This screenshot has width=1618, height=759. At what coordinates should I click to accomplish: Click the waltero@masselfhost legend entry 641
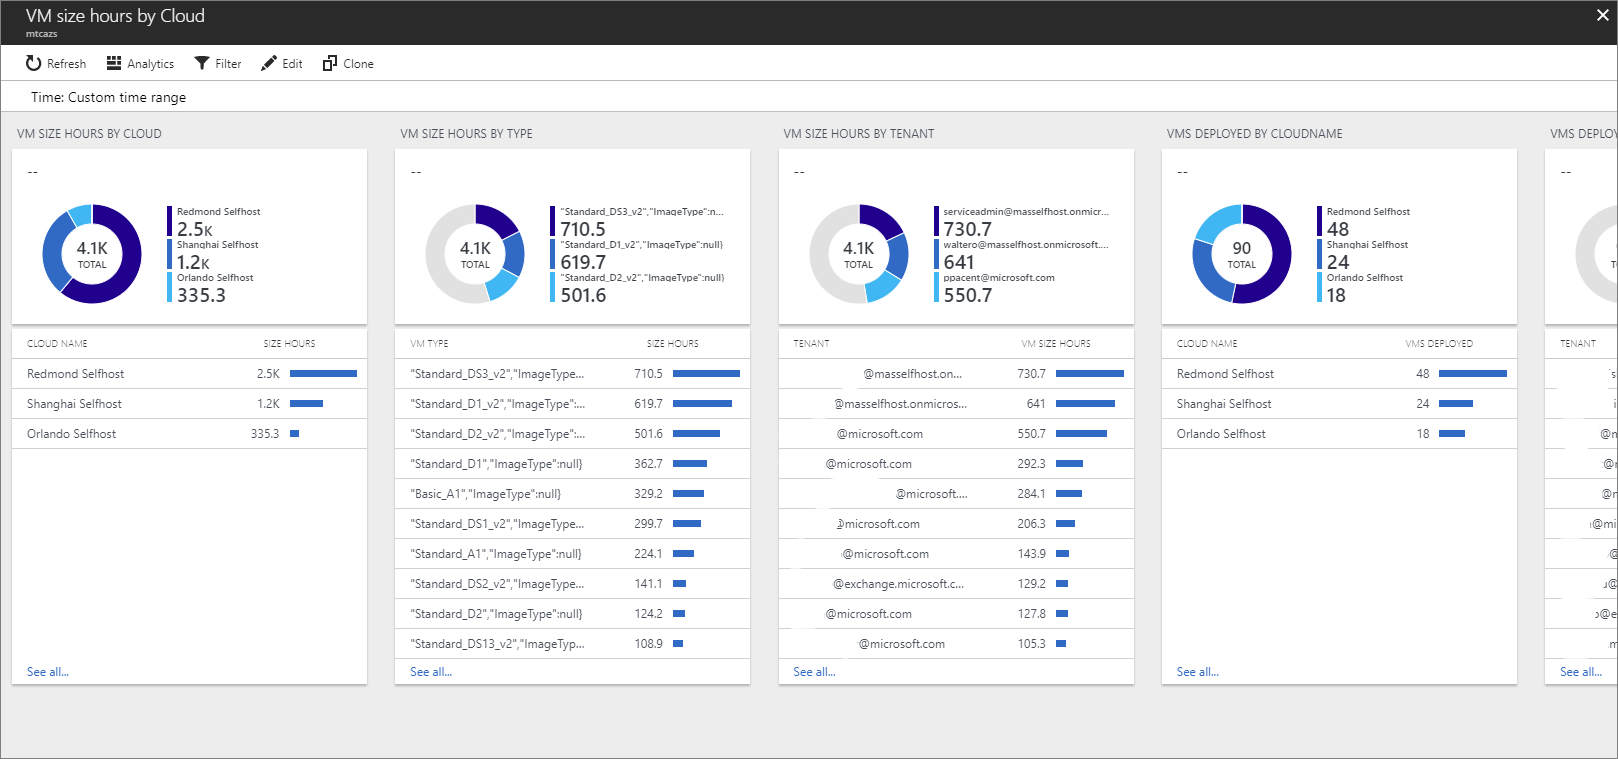(x=1022, y=255)
